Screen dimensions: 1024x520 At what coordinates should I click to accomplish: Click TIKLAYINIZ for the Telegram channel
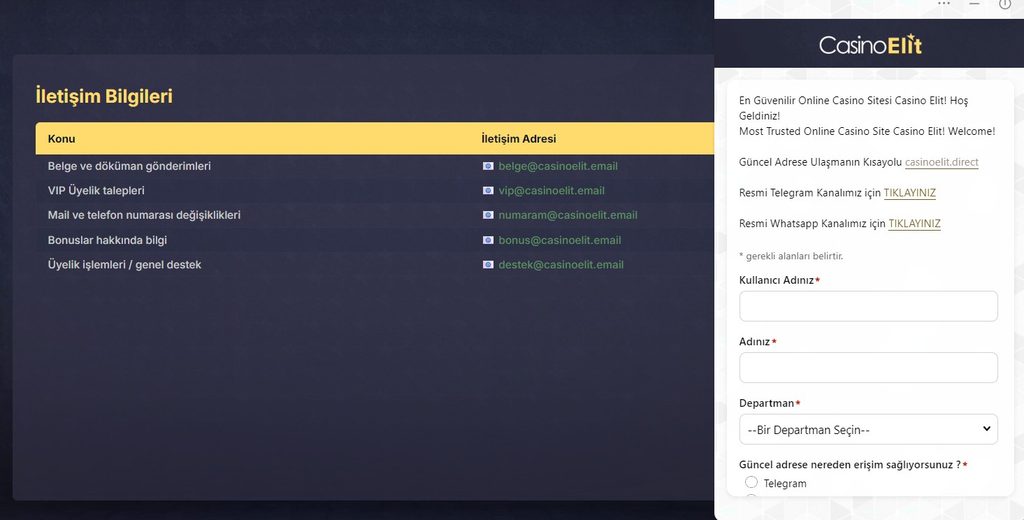[909, 193]
